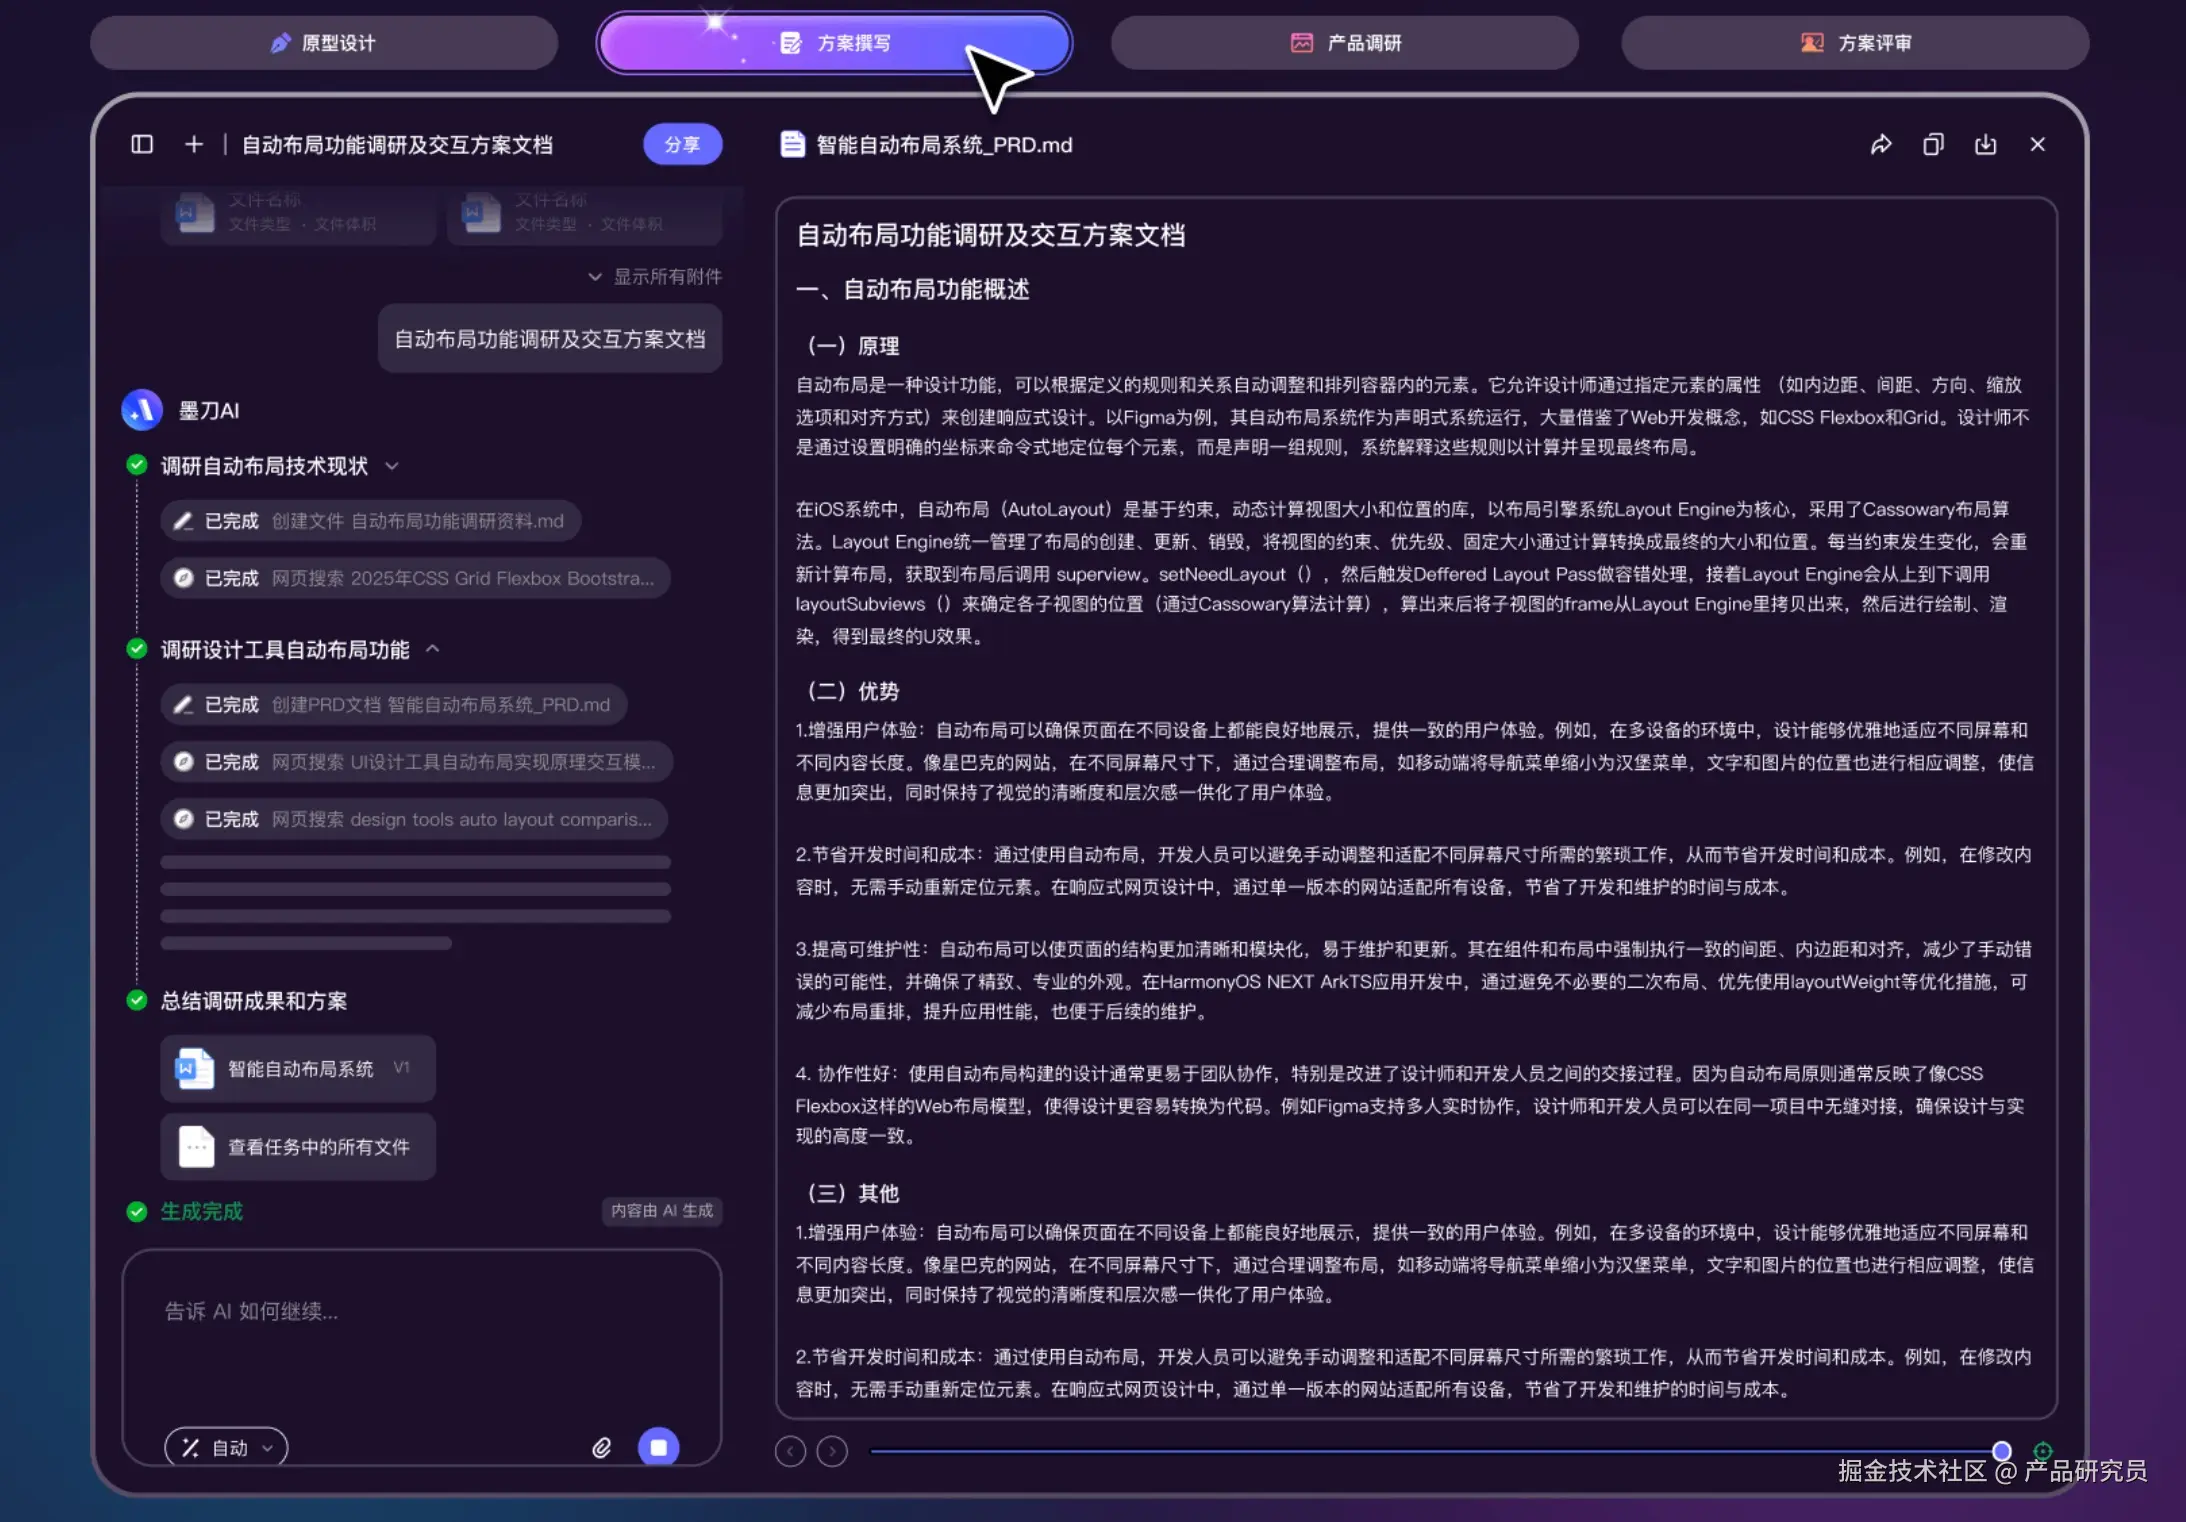Screen dimensions: 2186x1522
Task: Click the green locate icon beside slider
Action: coord(2042,1451)
